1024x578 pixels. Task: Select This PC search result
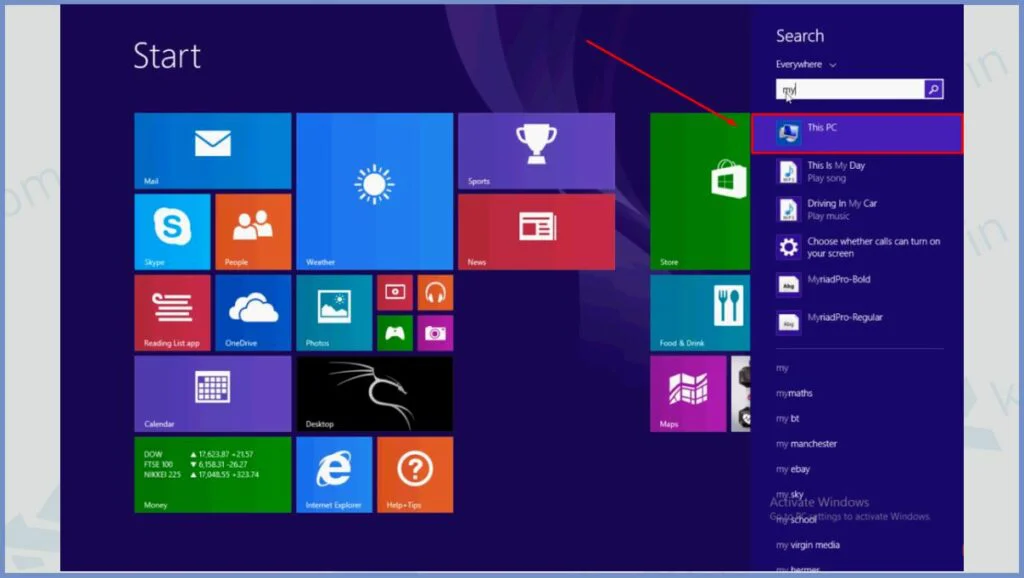tap(856, 133)
